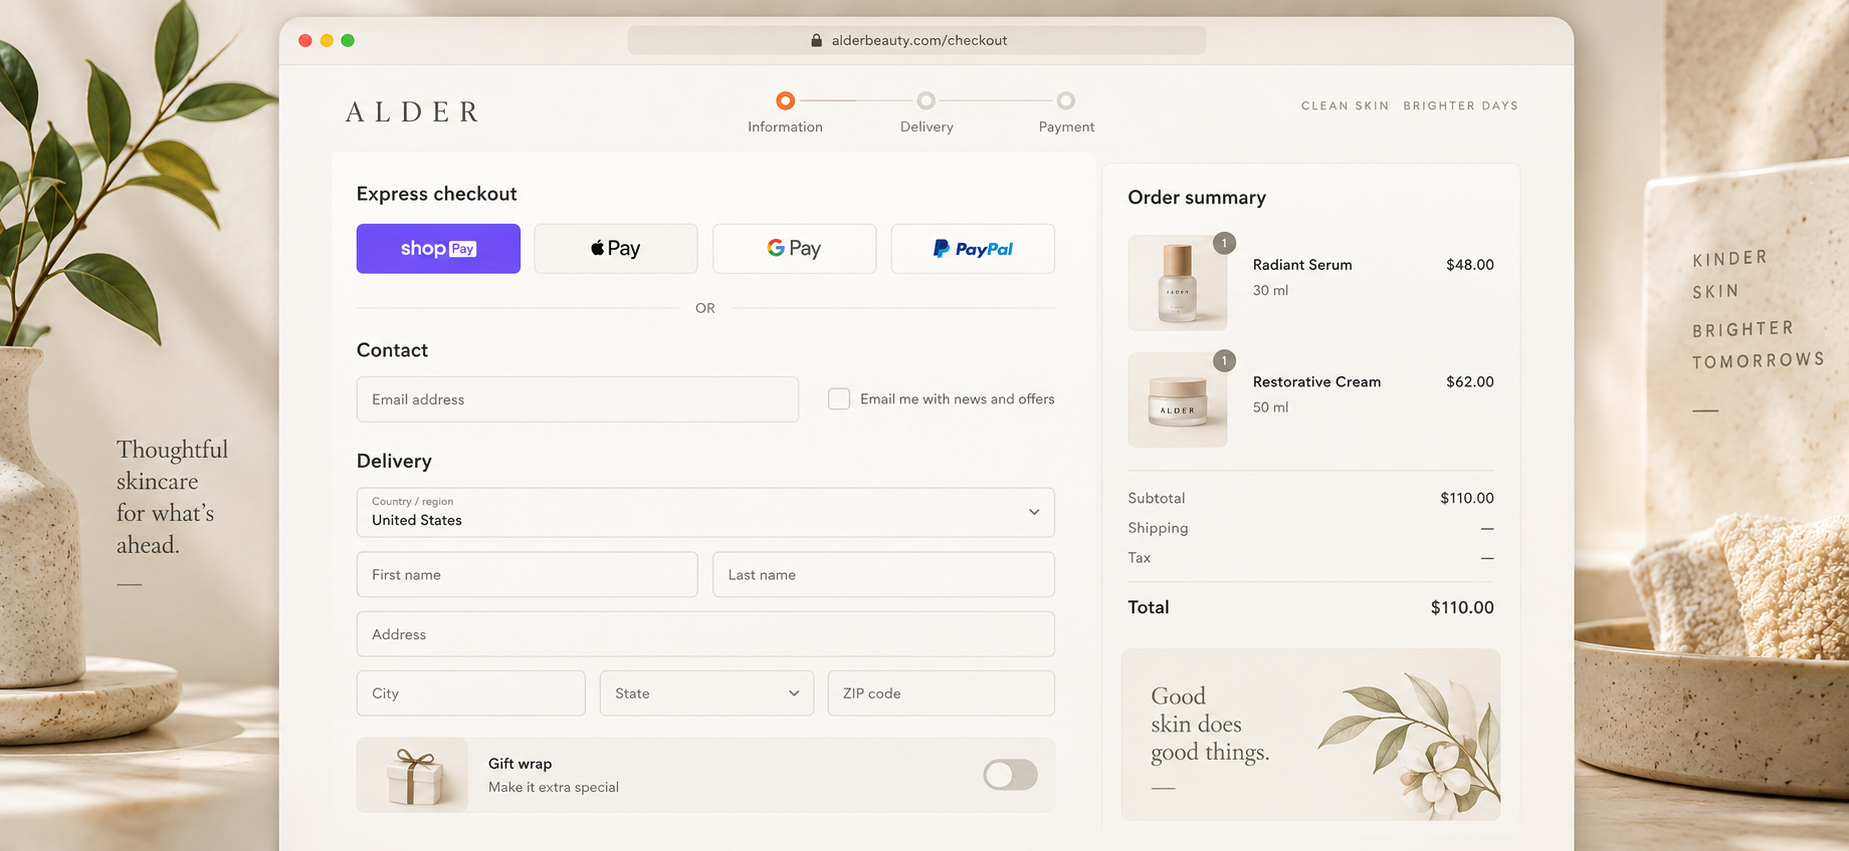Focus the Address input field
This screenshot has height=851, width=1849.
pyautogui.click(x=705, y=634)
